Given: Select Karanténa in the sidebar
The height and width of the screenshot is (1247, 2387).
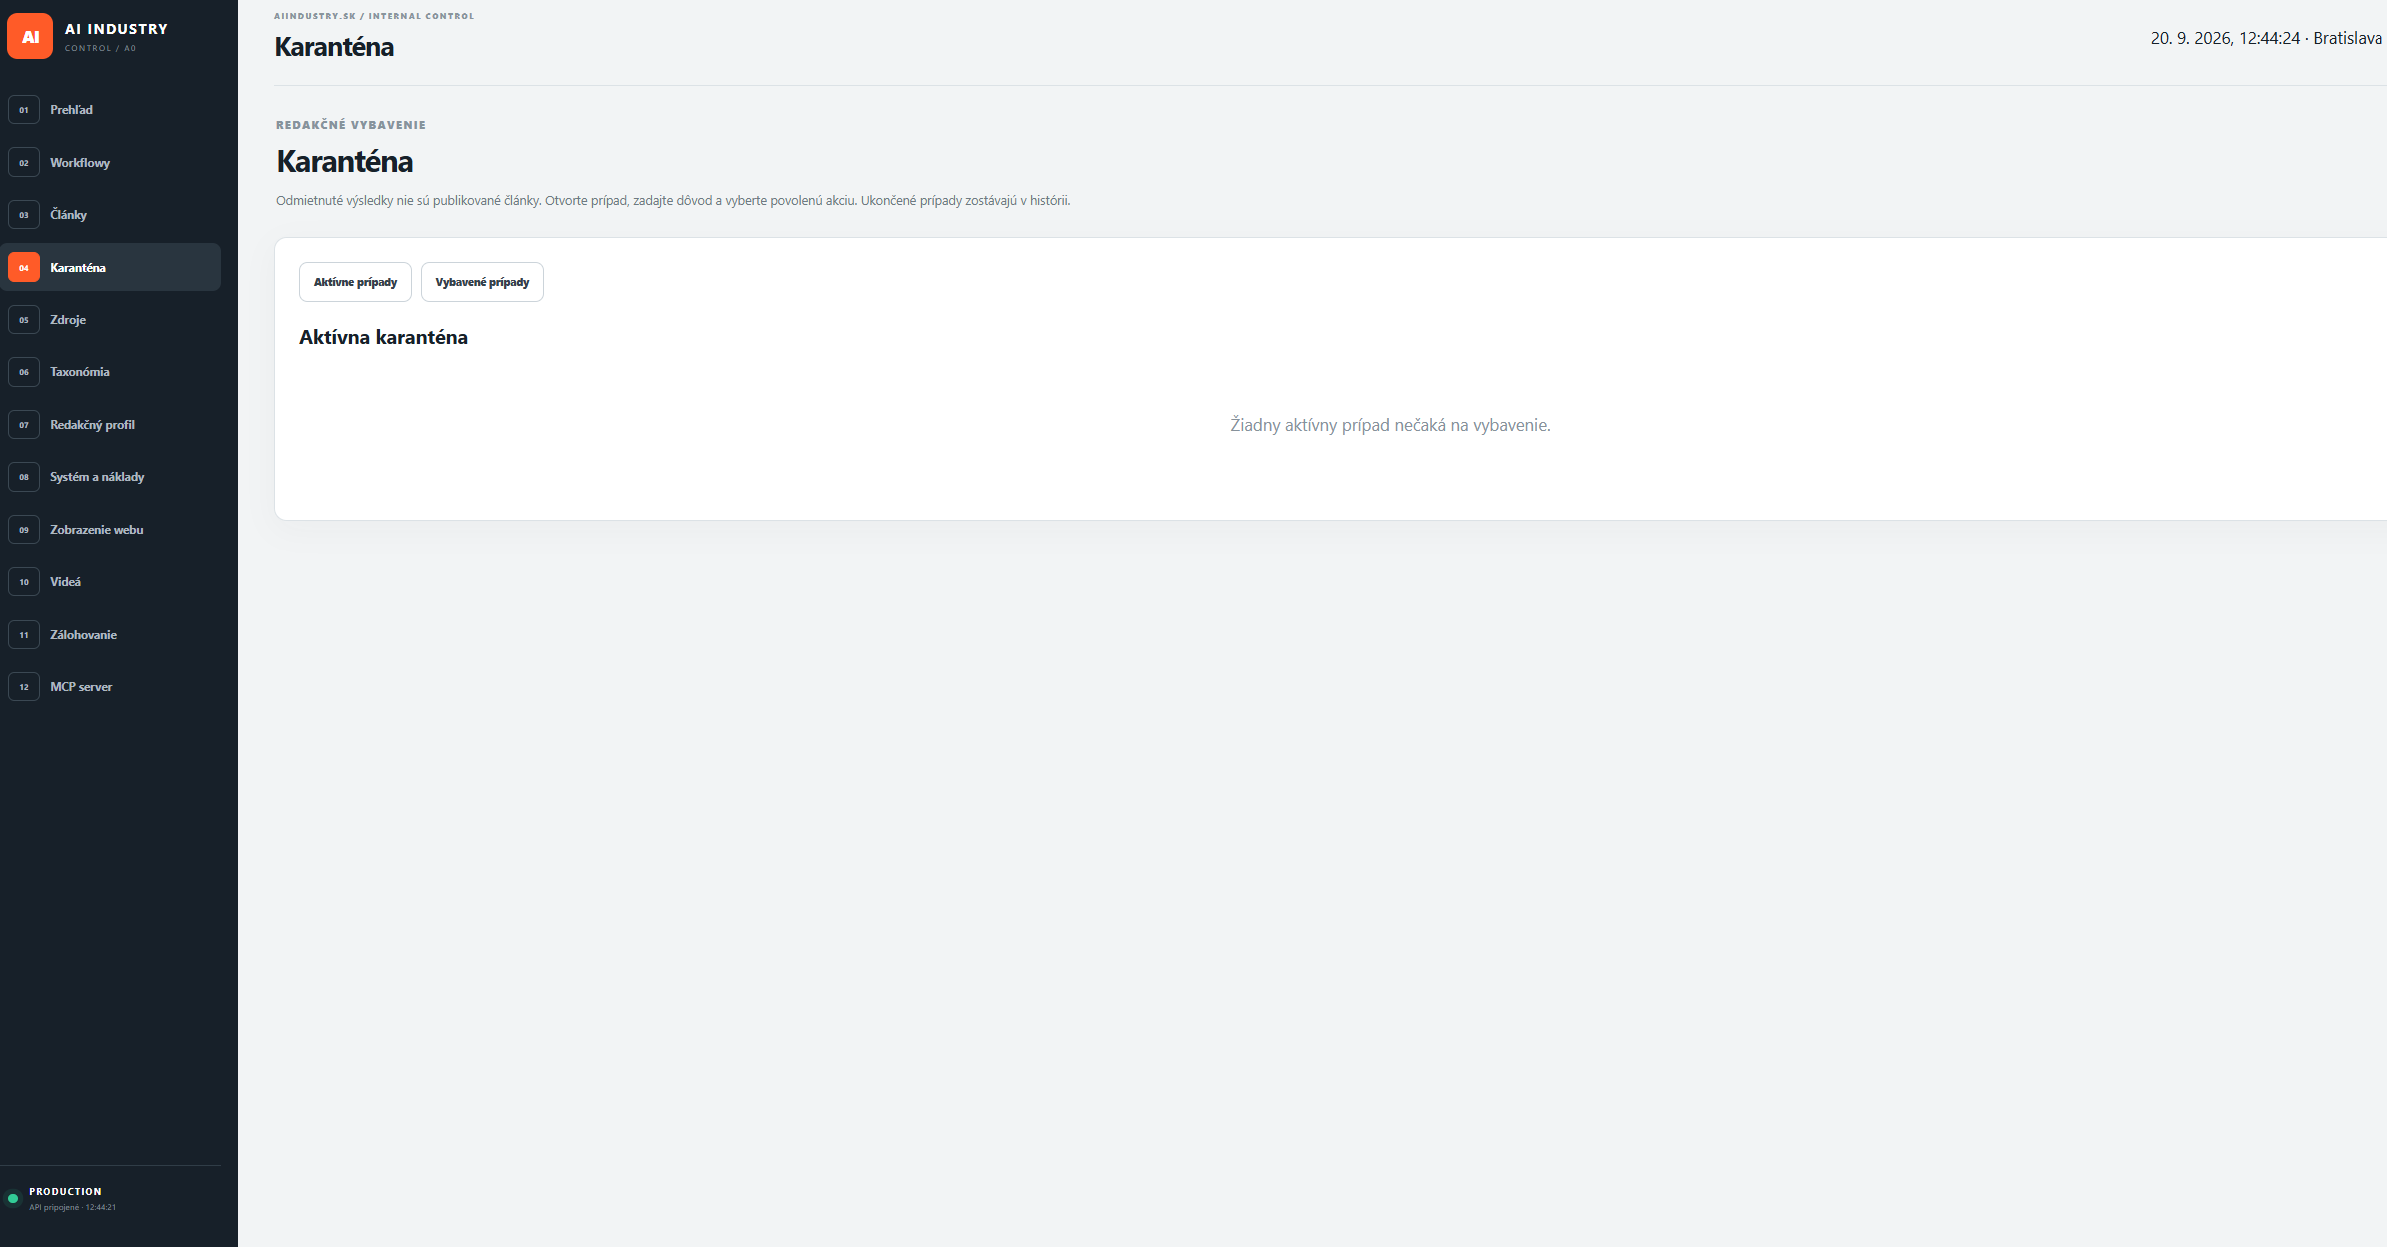Looking at the screenshot, I should click(110, 267).
